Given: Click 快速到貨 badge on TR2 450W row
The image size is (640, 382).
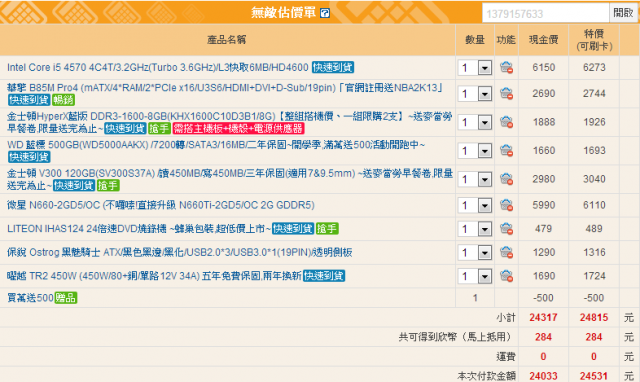Looking at the screenshot, I should (x=324, y=276).
